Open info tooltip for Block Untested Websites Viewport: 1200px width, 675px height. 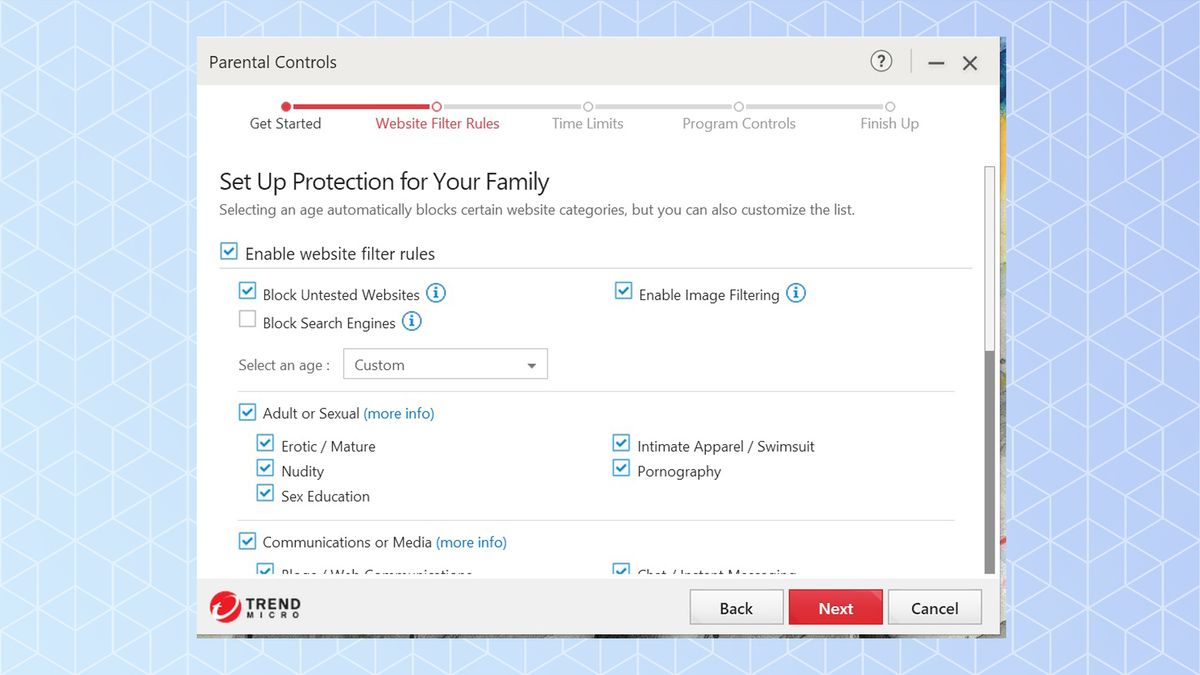pos(436,293)
